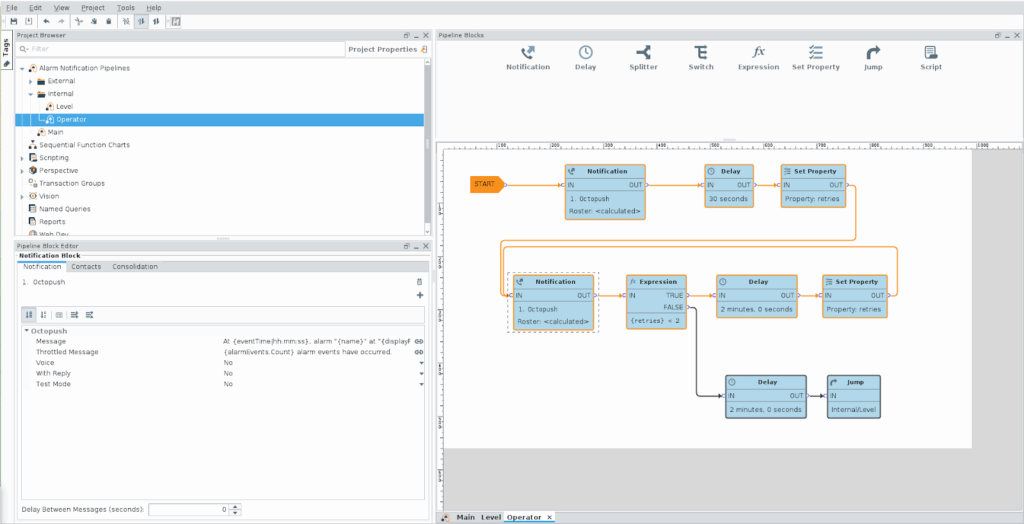Click the link icon beside Message property
Viewport: 1024px width, 524px height.
418,341
